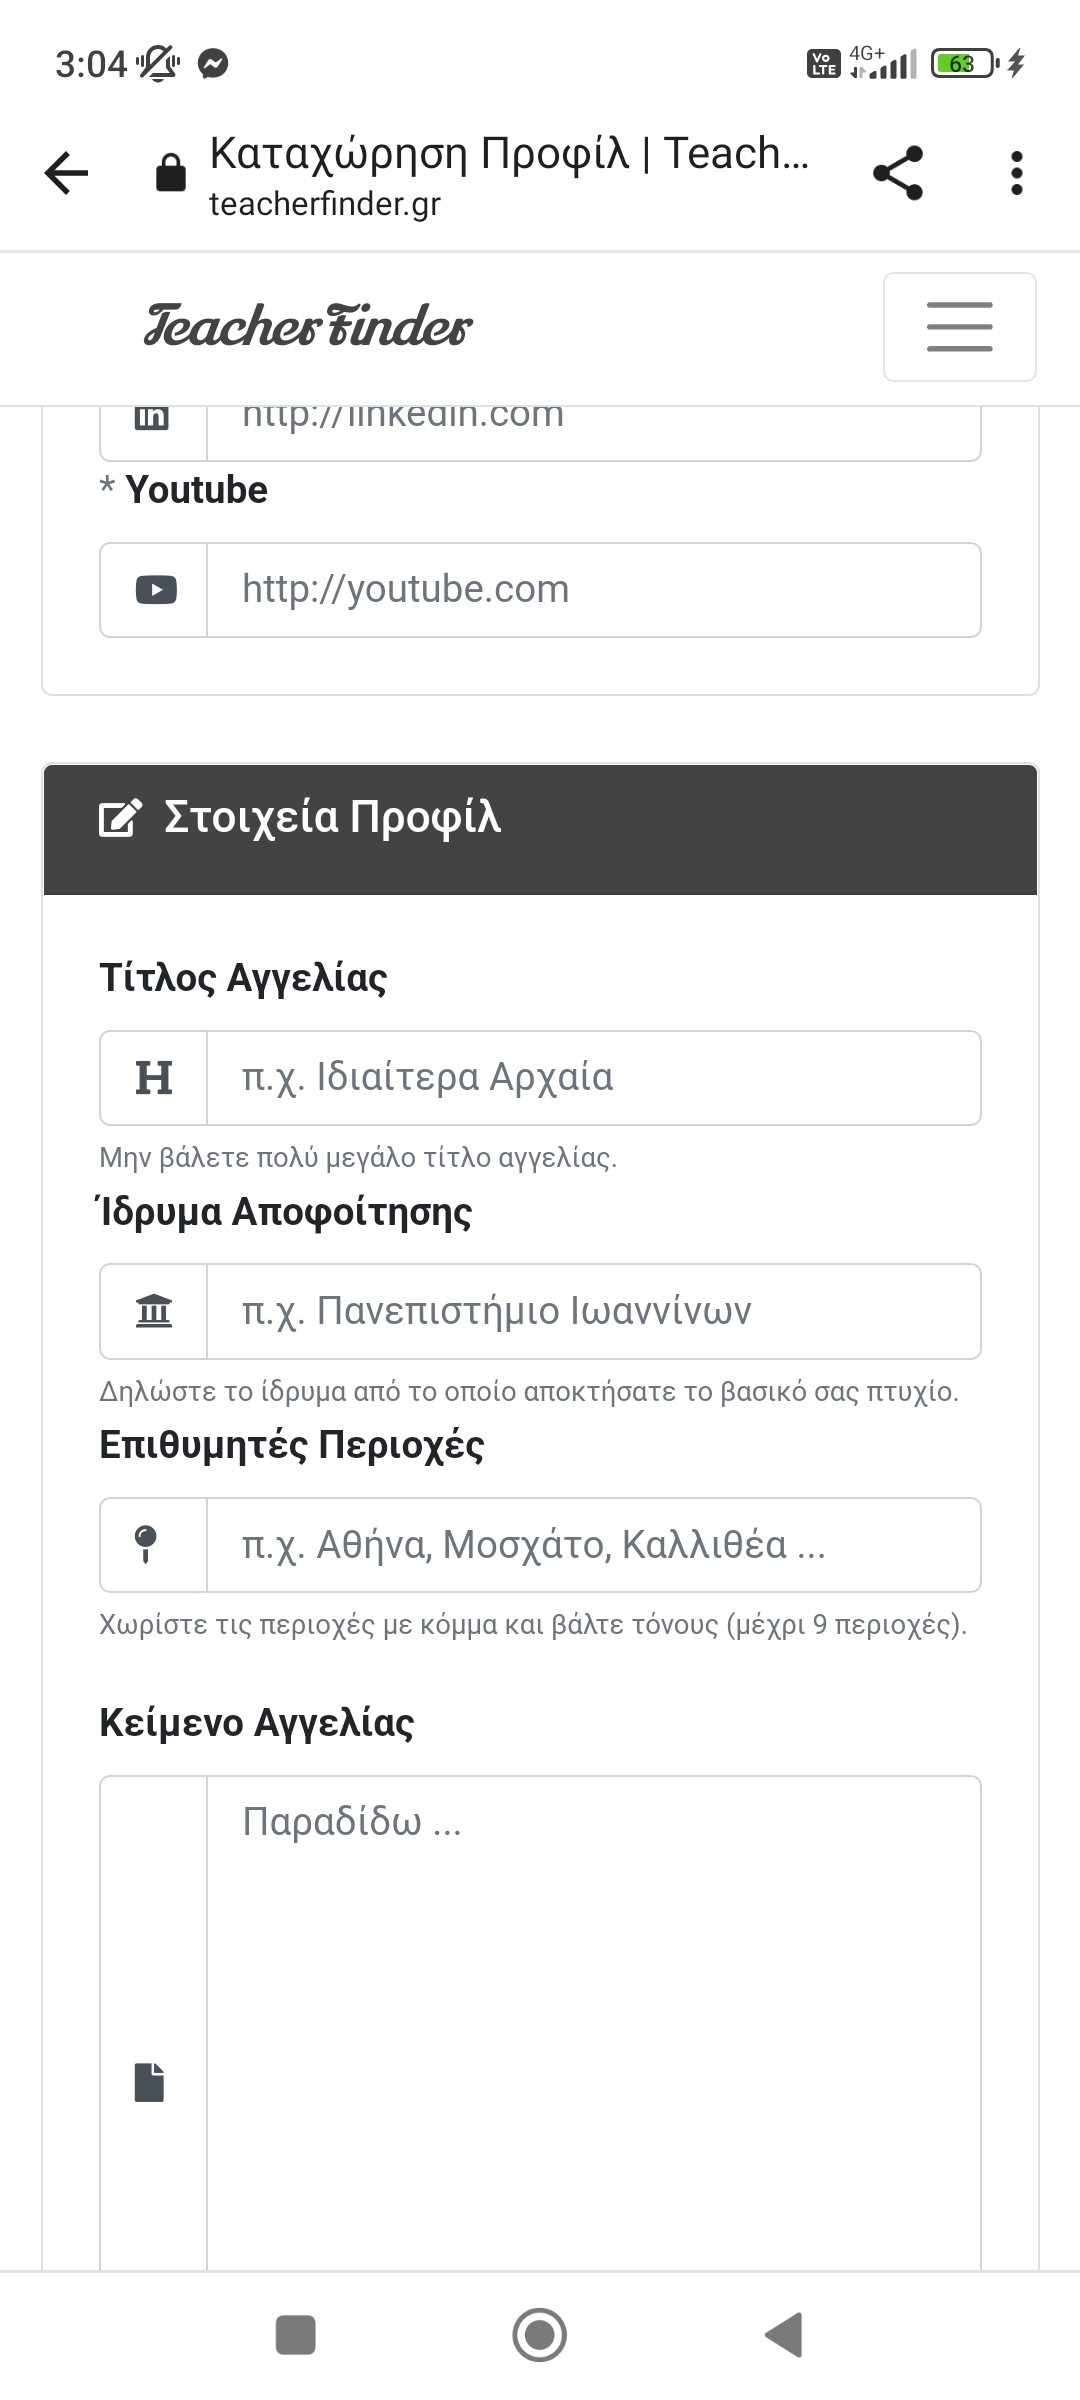
Task: Focus the Τίτλος Αγγελίας input field
Action: click(x=593, y=1078)
